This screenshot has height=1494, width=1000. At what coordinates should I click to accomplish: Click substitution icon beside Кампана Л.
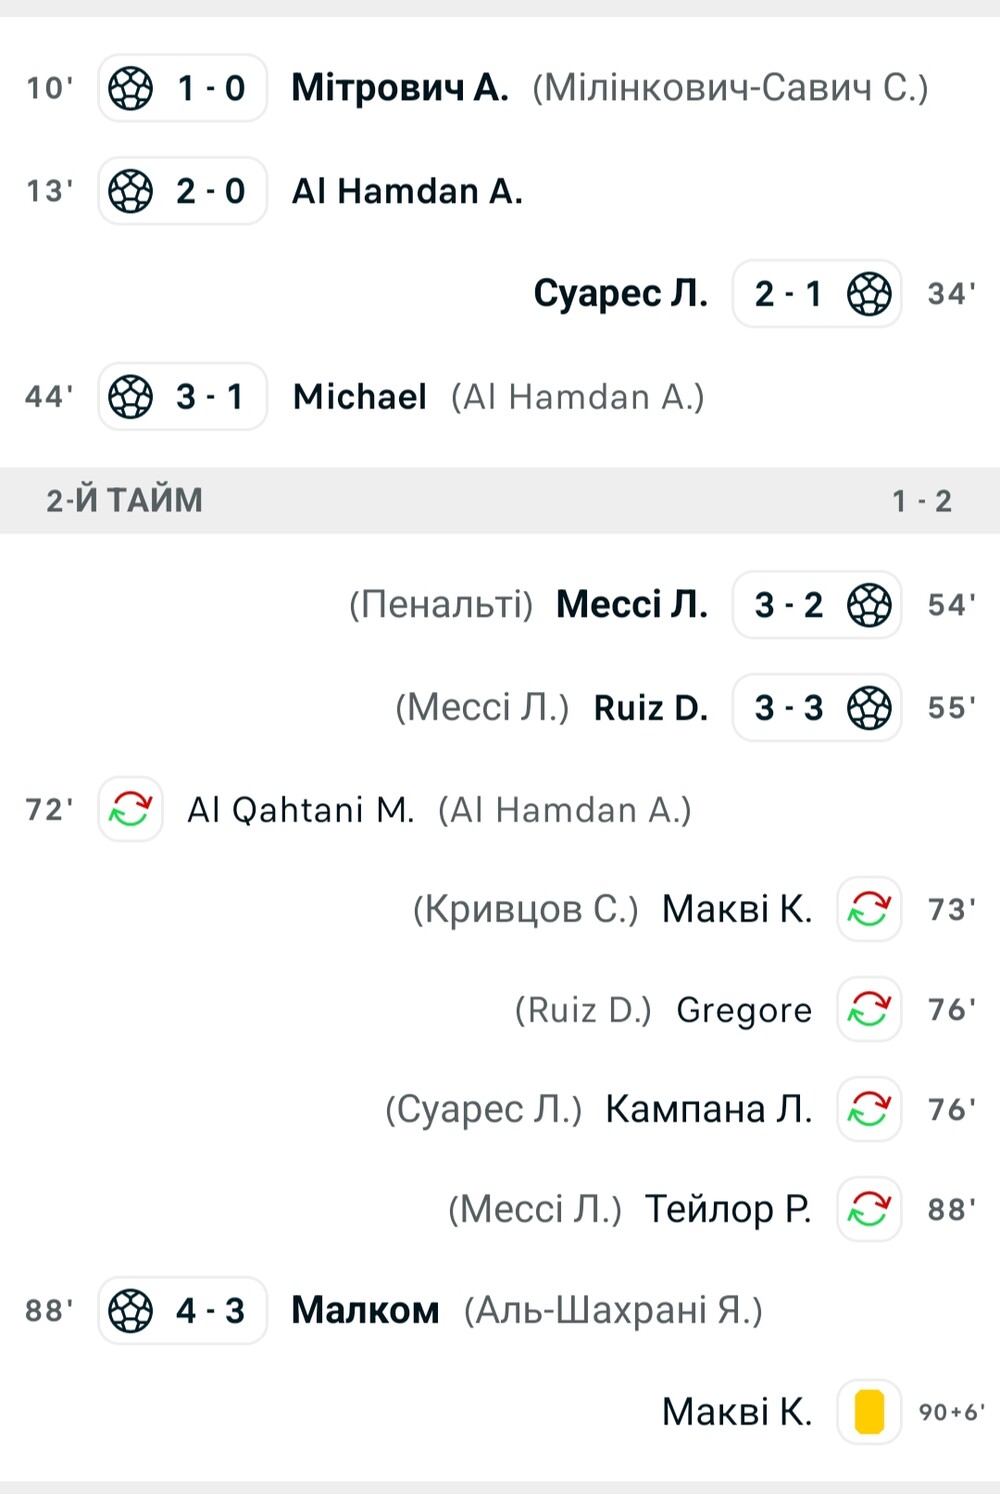tap(869, 1109)
